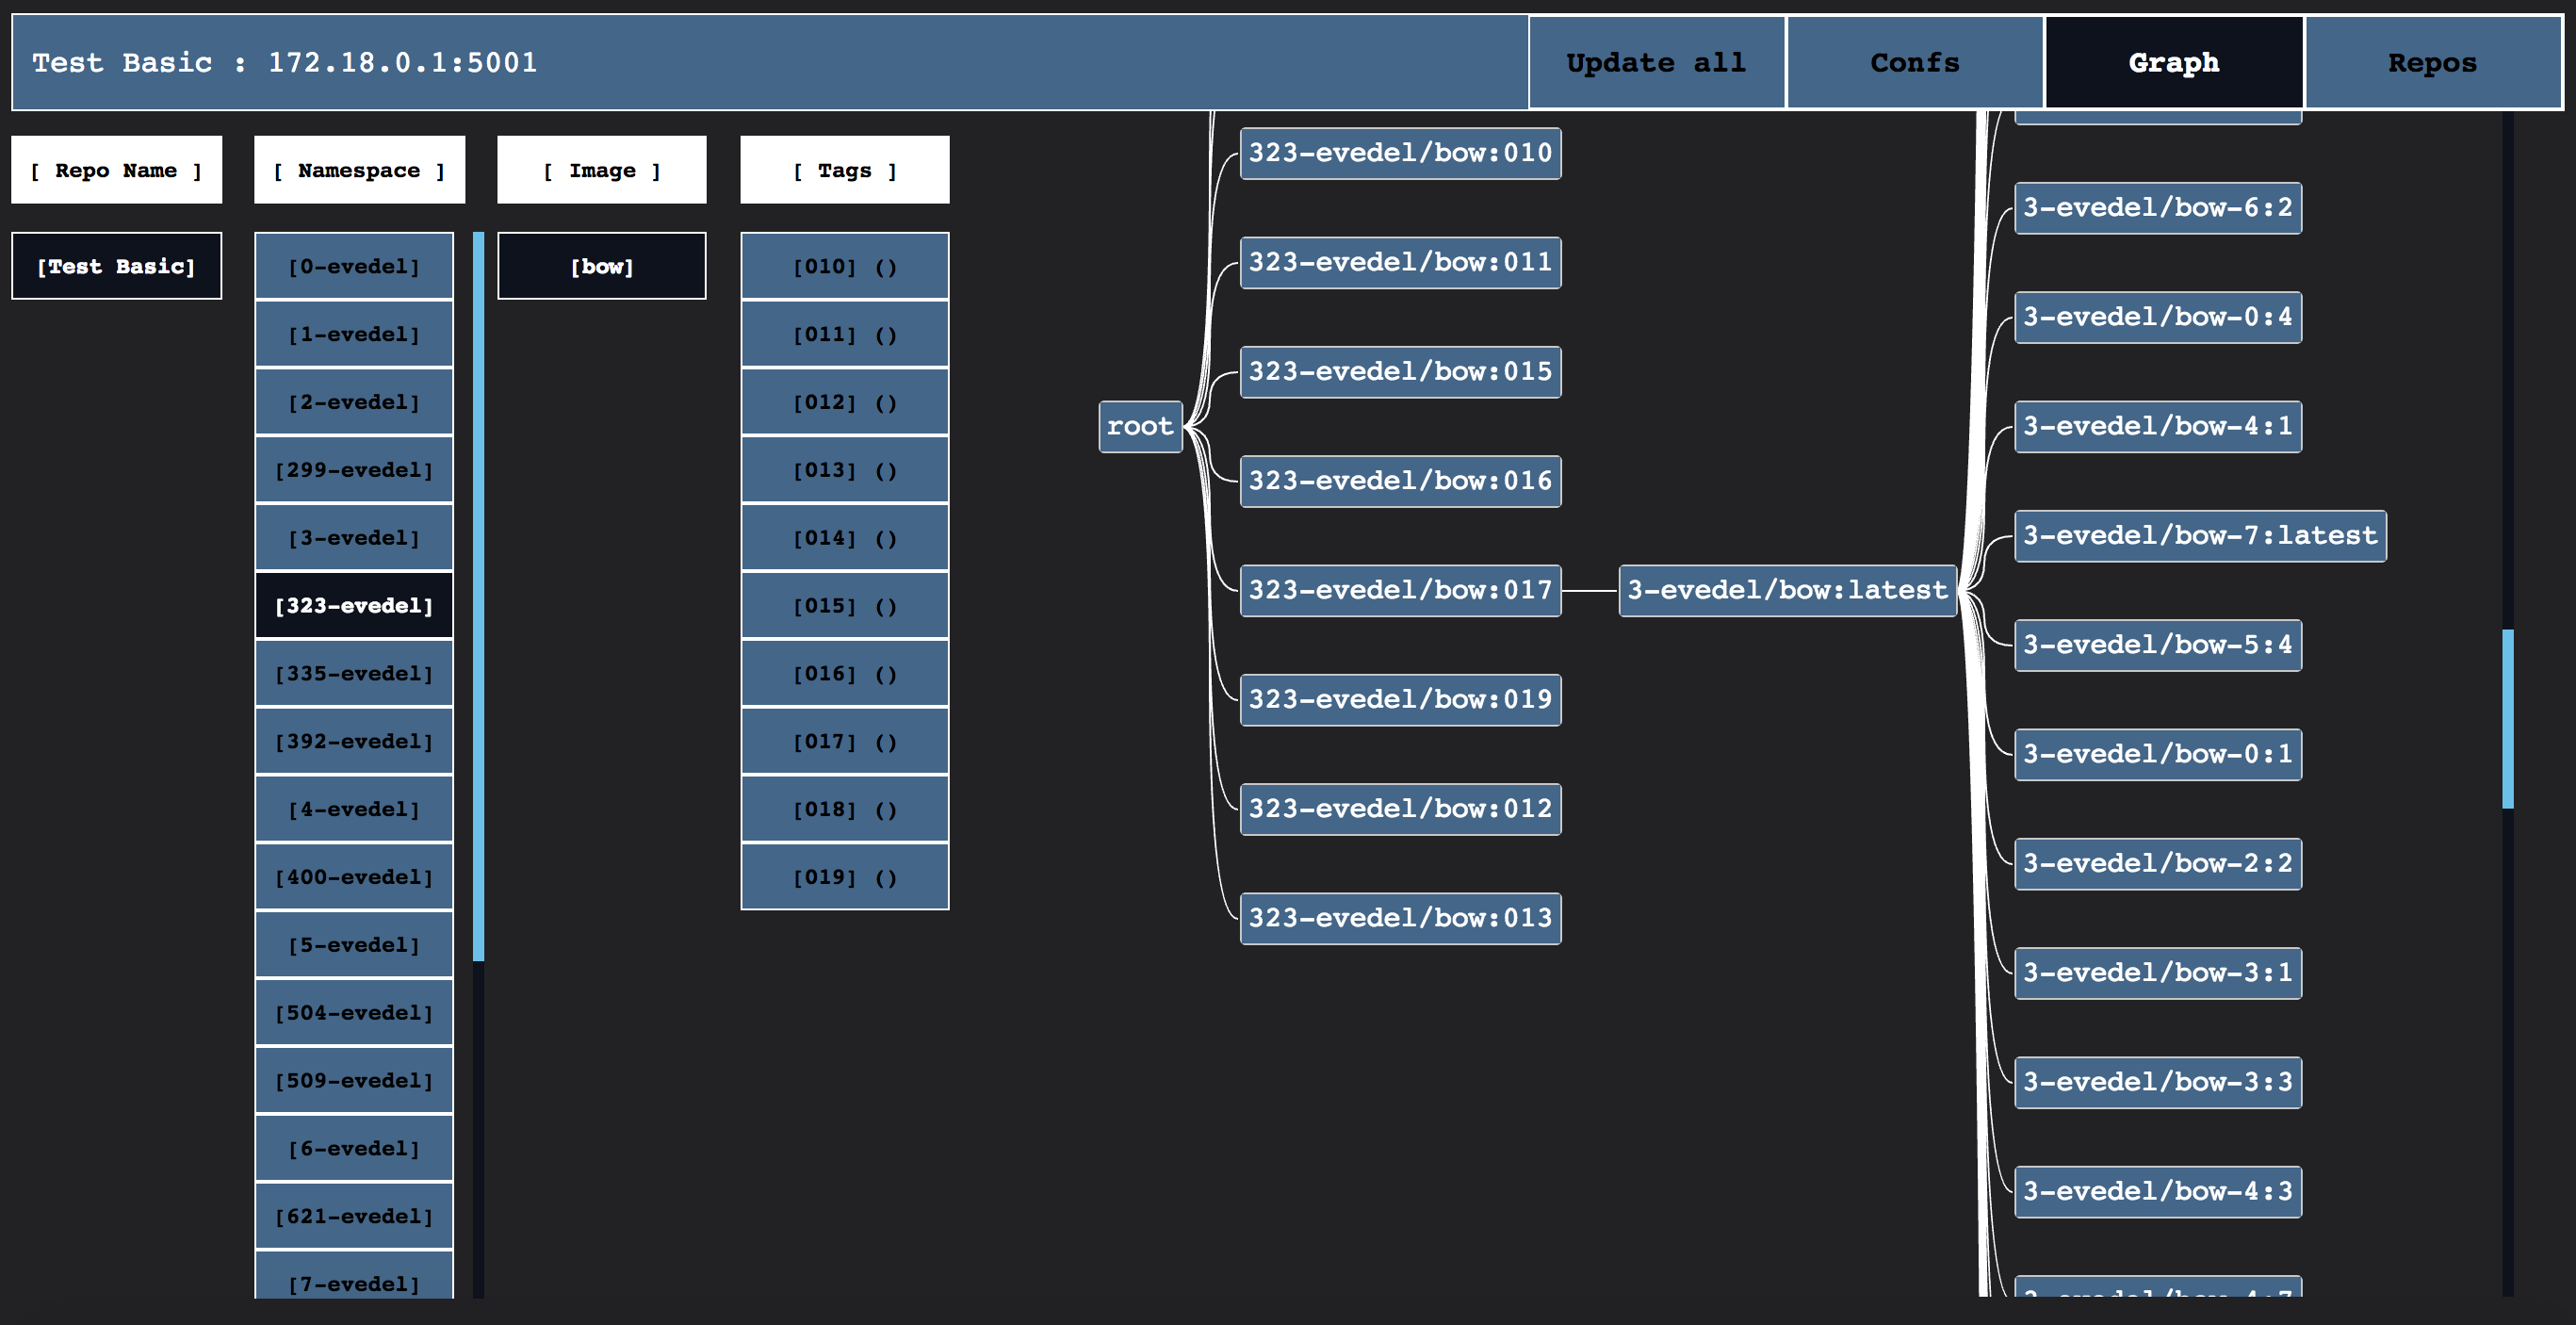
Task: Choose the 400-evedel namespace
Action: pyautogui.click(x=354, y=877)
